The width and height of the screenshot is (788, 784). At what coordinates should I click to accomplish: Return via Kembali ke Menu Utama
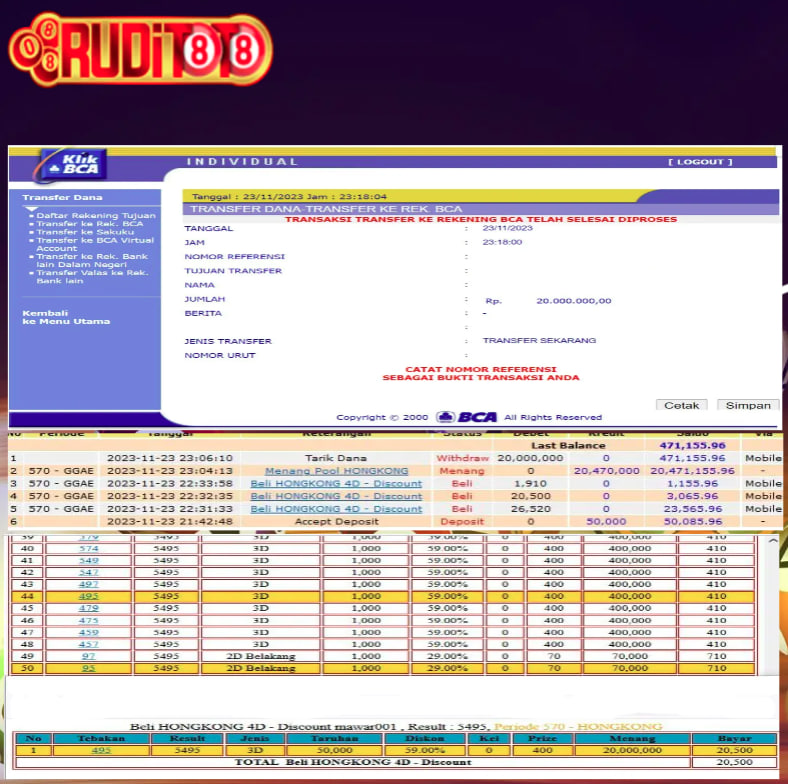[x=66, y=317]
